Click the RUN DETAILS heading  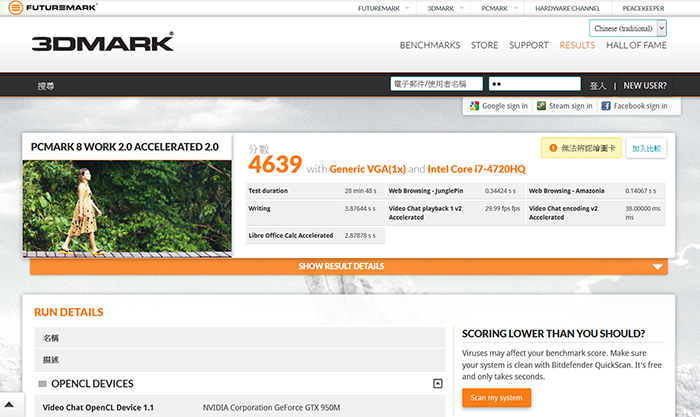pyautogui.click(x=69, y=312)
